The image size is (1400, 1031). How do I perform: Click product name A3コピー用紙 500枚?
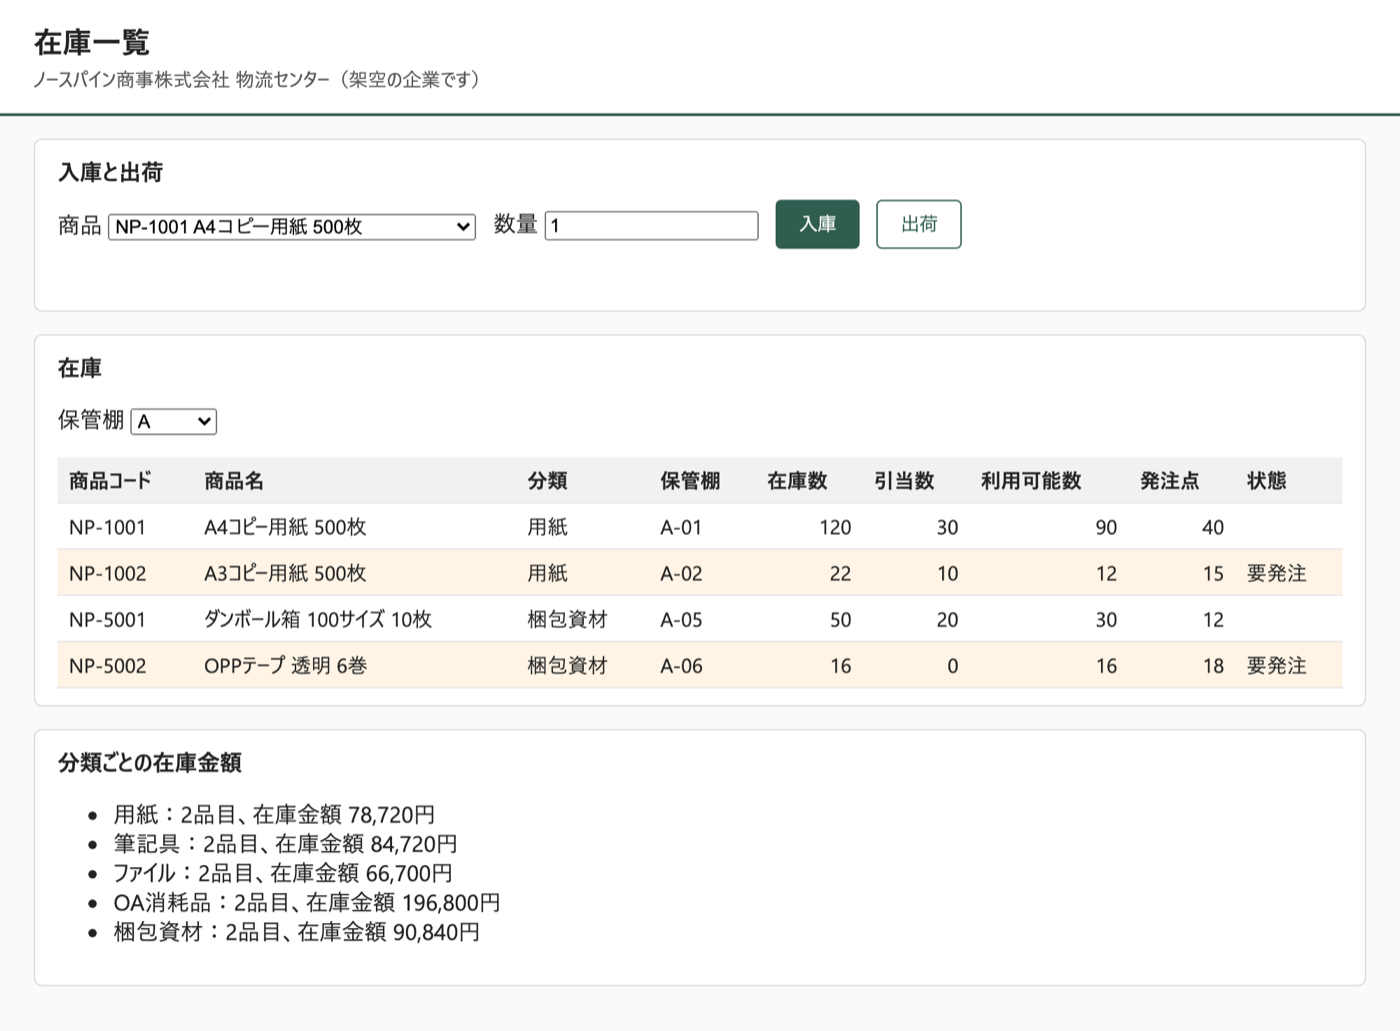click(x=285, y=573)
